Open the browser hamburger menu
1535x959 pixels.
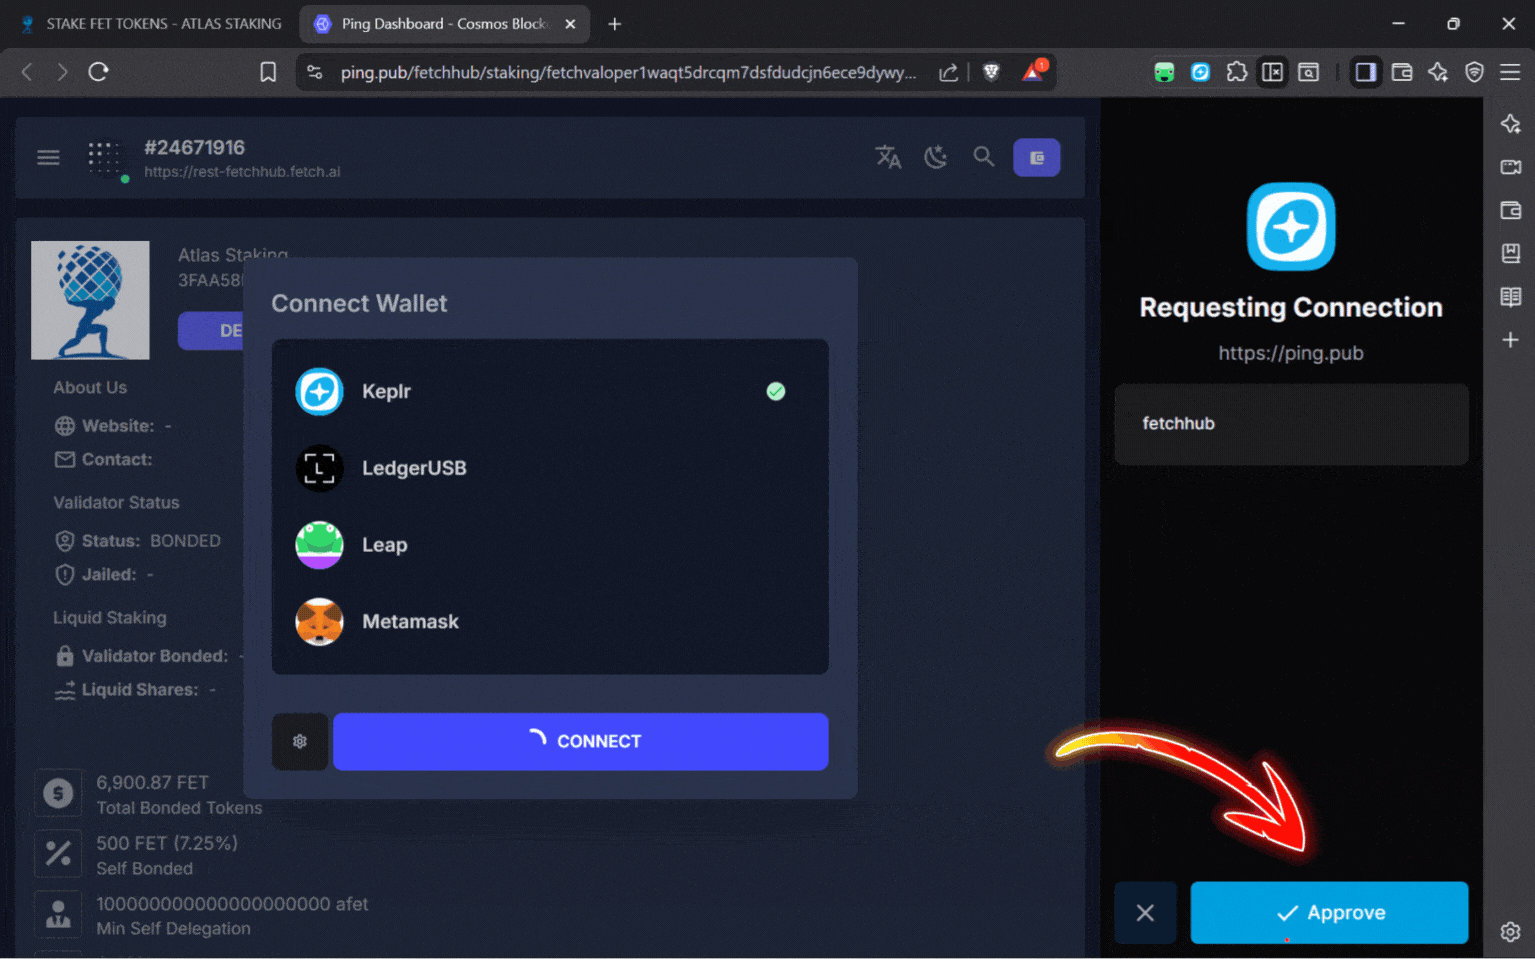[x=1510, y=71]
